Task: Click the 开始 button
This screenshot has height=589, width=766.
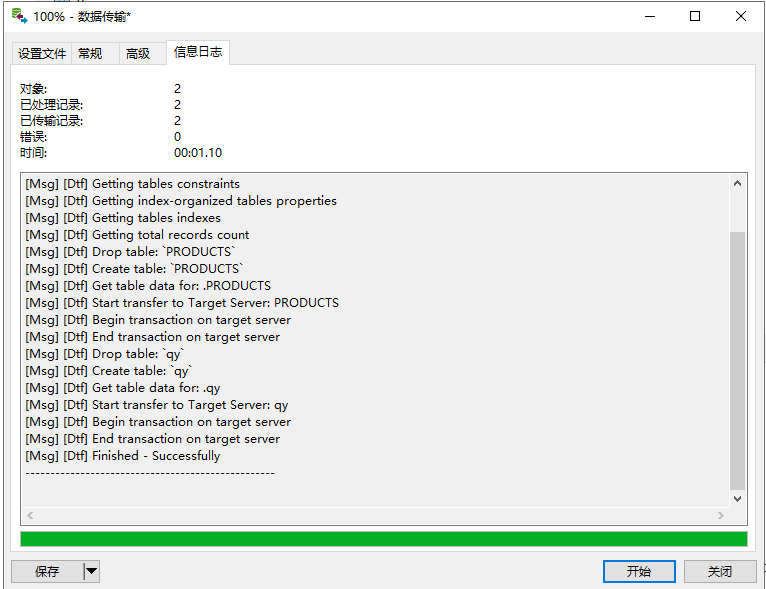Action: tap(639, 571)
